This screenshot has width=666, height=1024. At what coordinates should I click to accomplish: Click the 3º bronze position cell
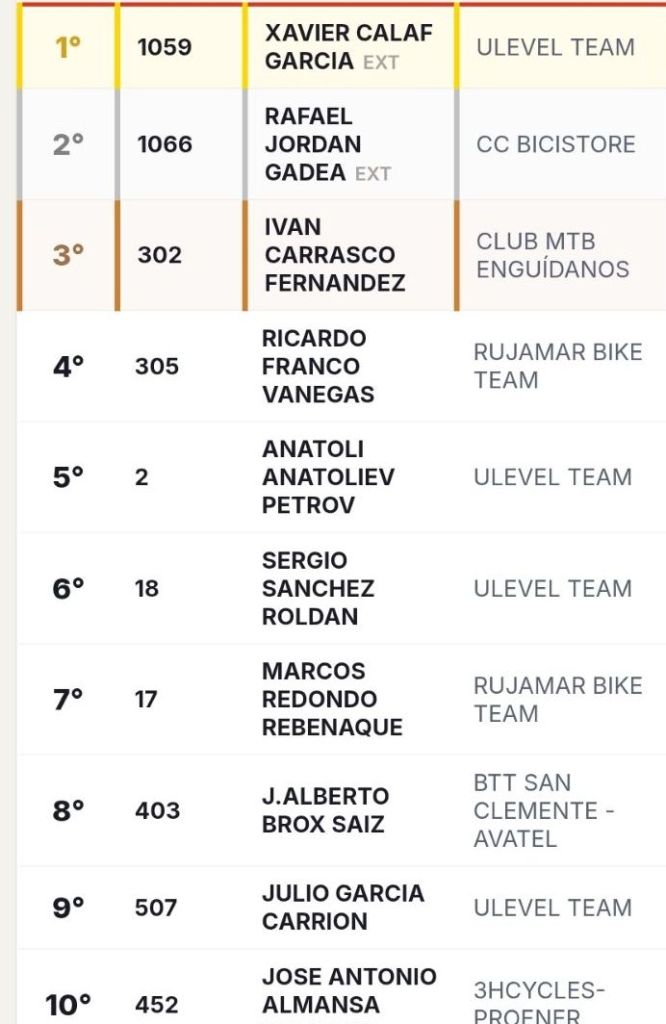click(x=67, y=255)
